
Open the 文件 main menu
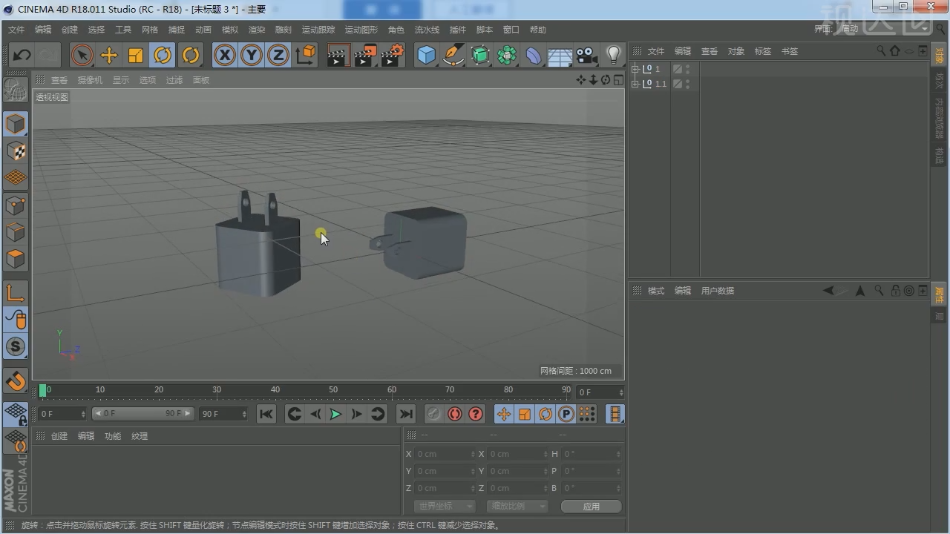[16, 30]
